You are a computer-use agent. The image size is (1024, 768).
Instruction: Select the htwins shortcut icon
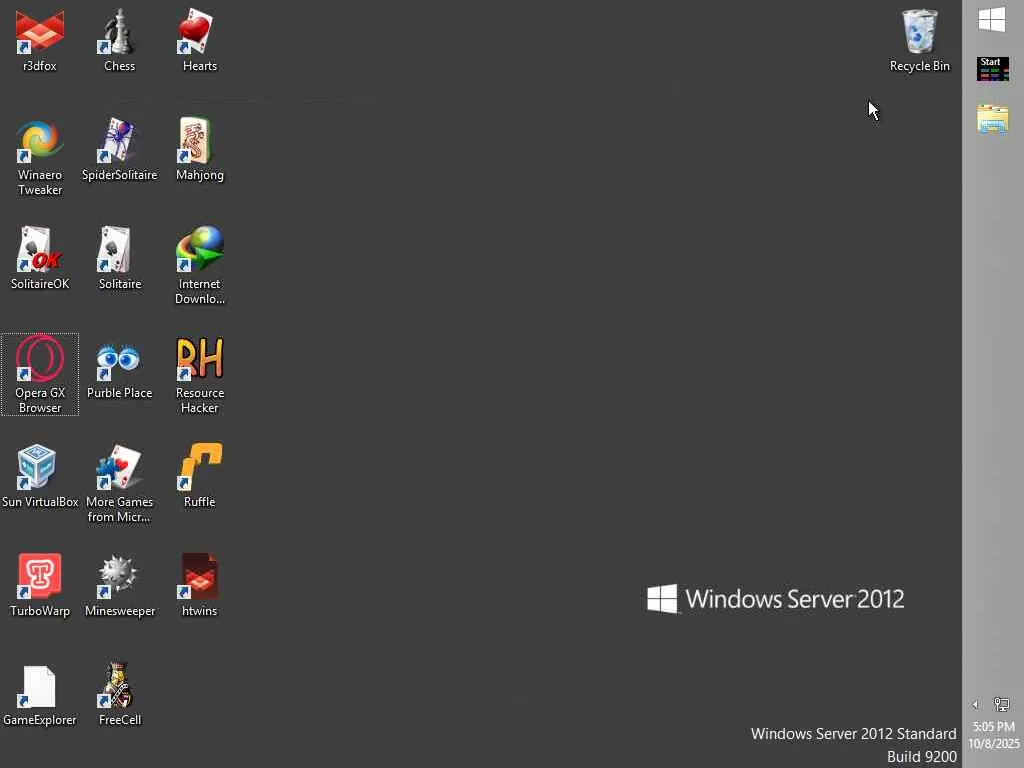coord(200,586)
